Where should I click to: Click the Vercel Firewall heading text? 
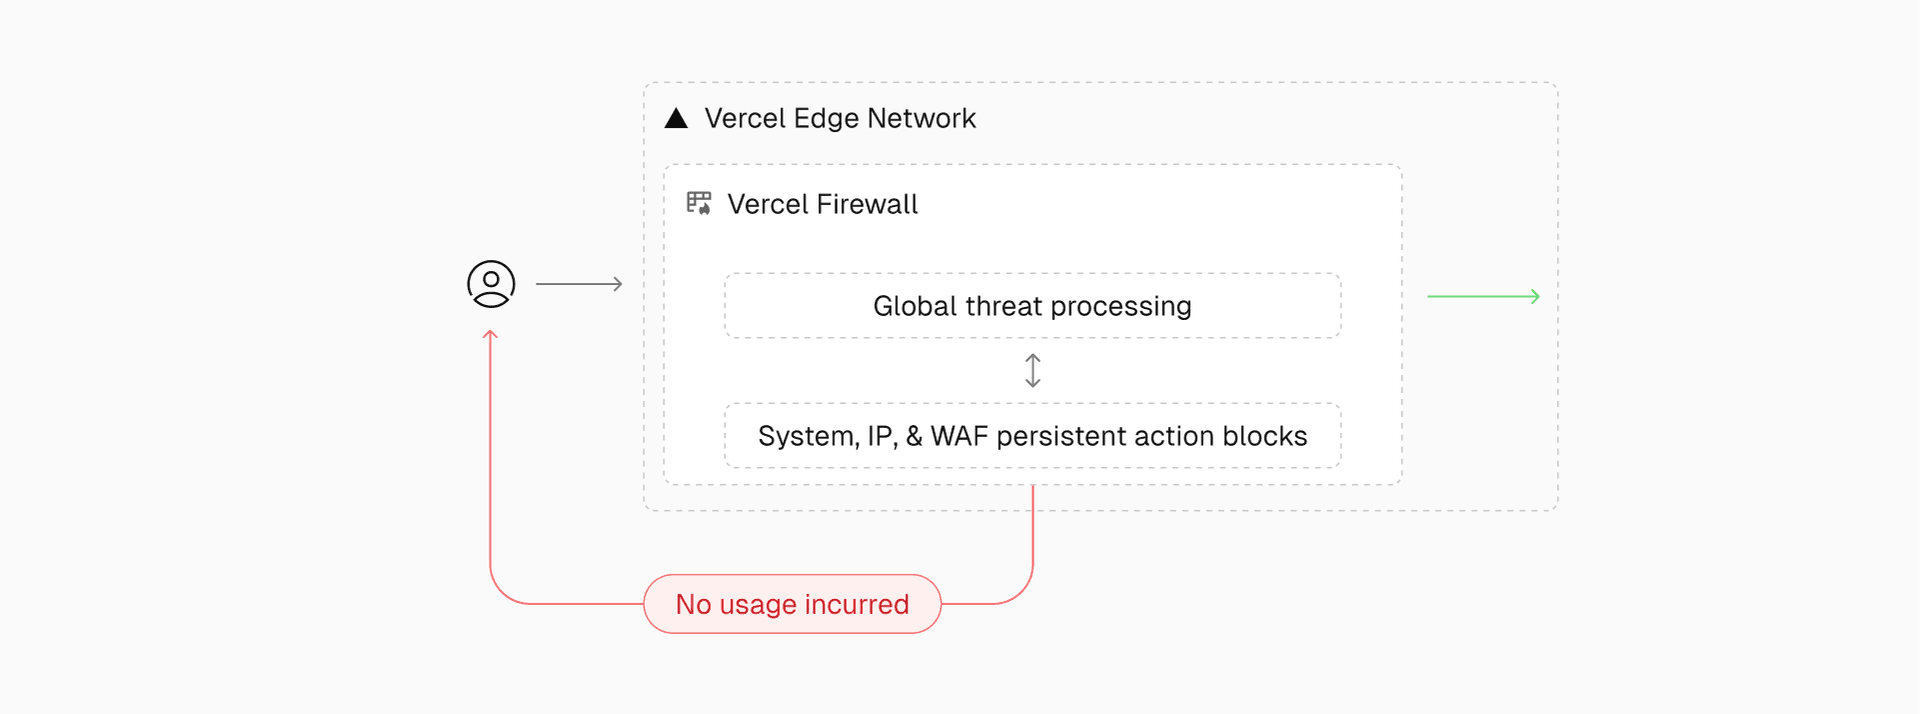[x=821, y=204]
